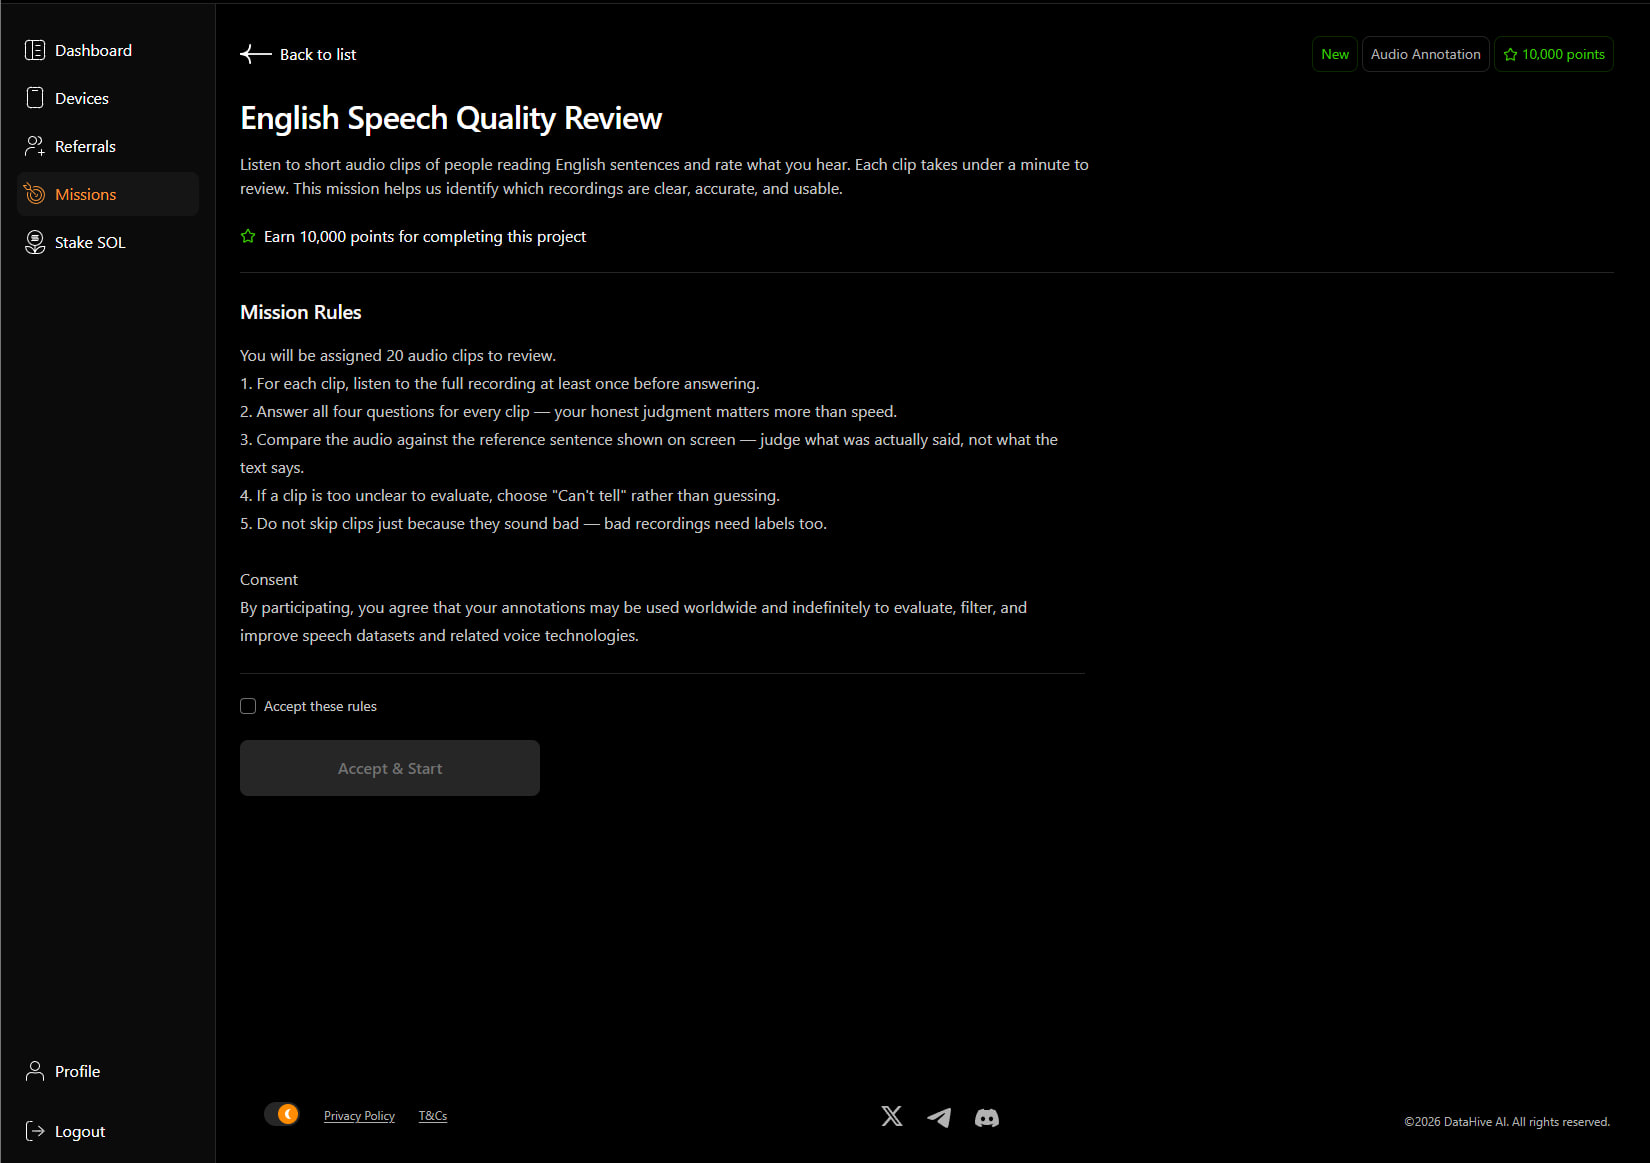Image resolution: width=1650 pixels, height=1163 pixels.
Task: Open the Privacy Policy link
Action: click(x=359, y=1116)
